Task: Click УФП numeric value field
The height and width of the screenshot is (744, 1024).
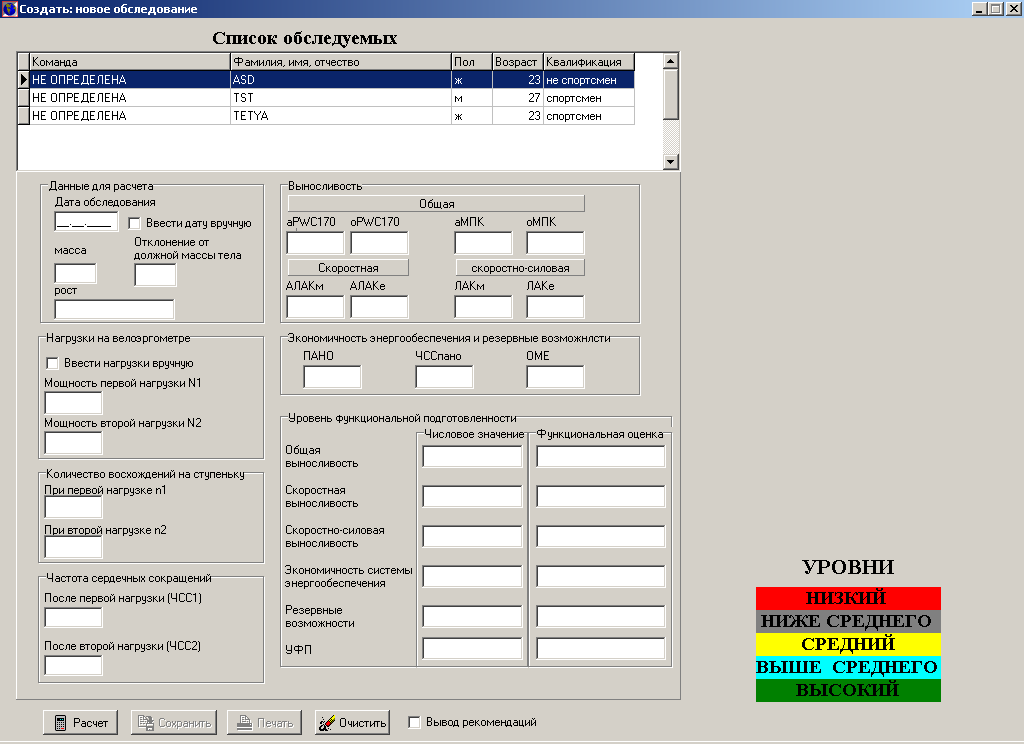Action: tap(472, 649)
